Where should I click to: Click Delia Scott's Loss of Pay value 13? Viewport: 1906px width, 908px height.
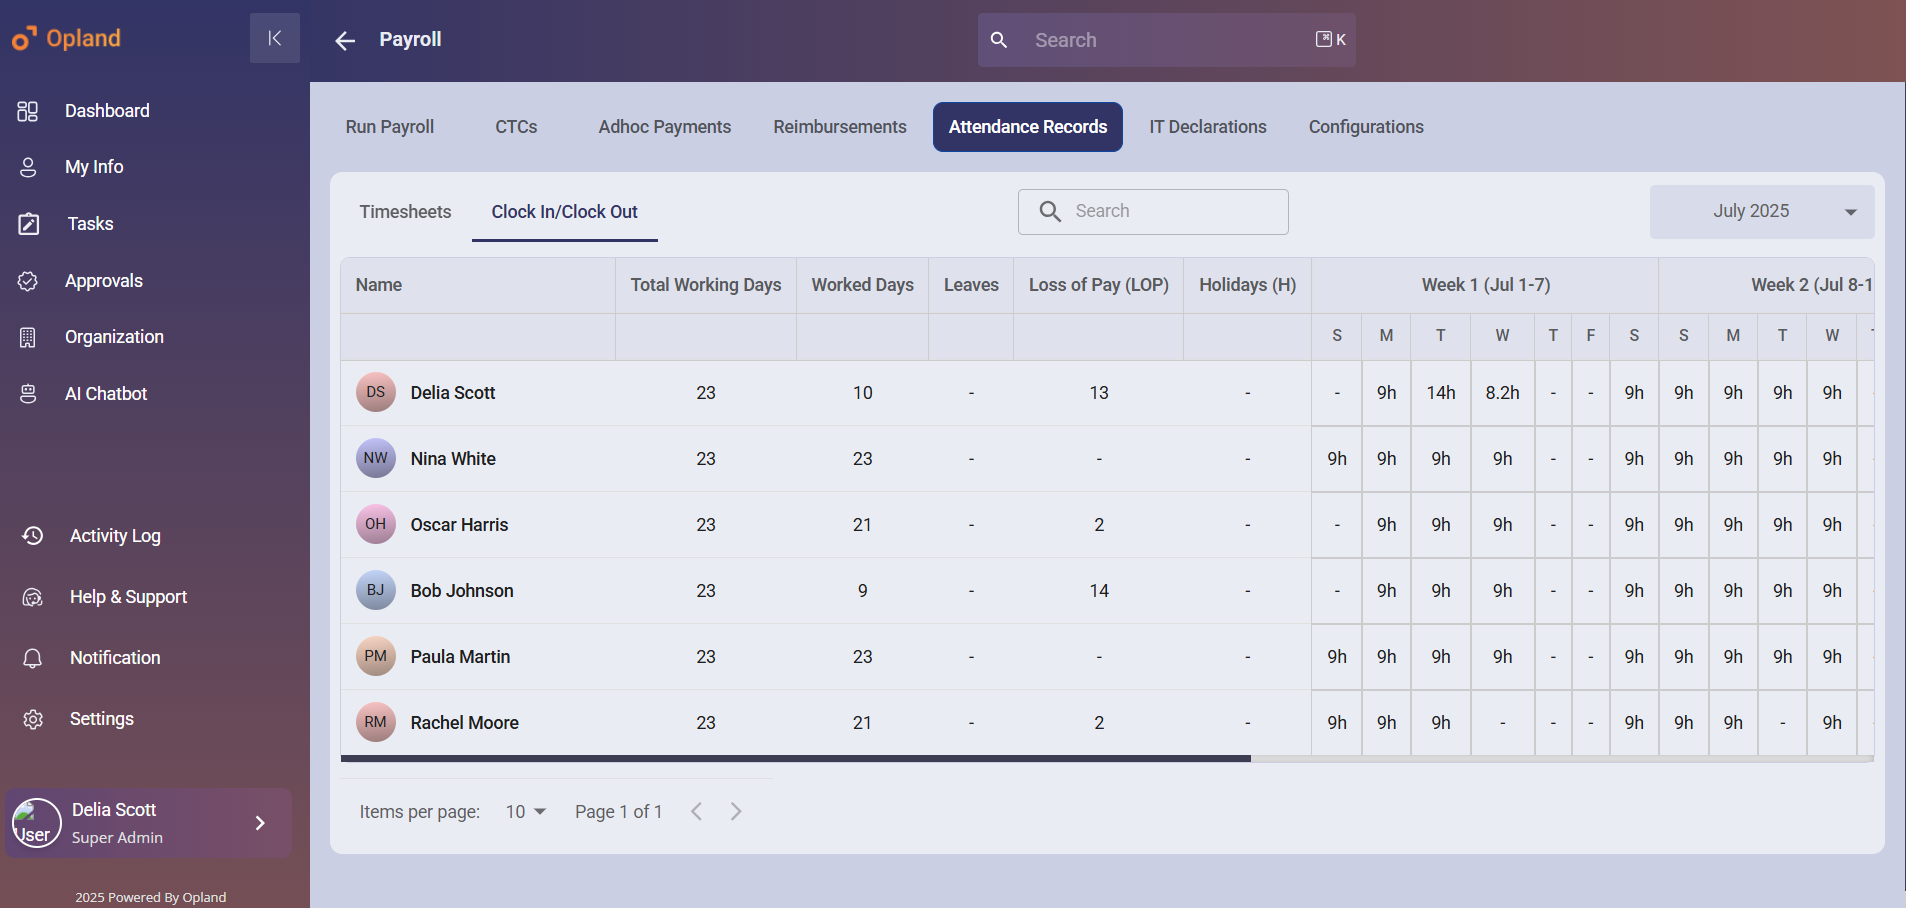click(1099, 393)
